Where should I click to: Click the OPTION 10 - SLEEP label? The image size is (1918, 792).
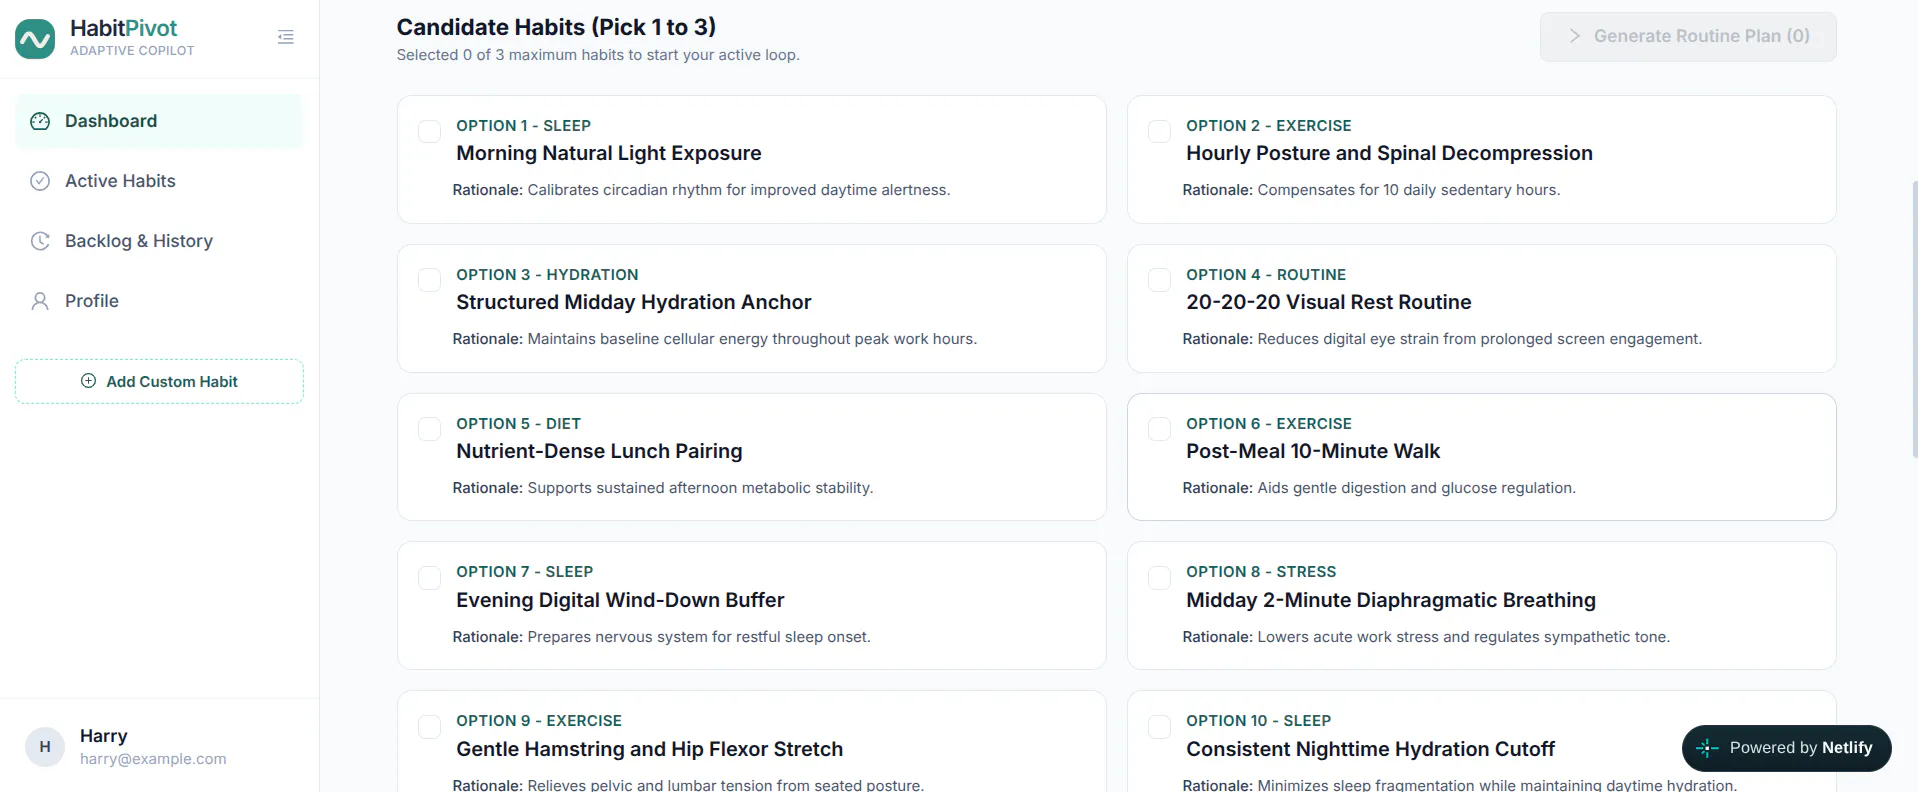coord(1259,721)
